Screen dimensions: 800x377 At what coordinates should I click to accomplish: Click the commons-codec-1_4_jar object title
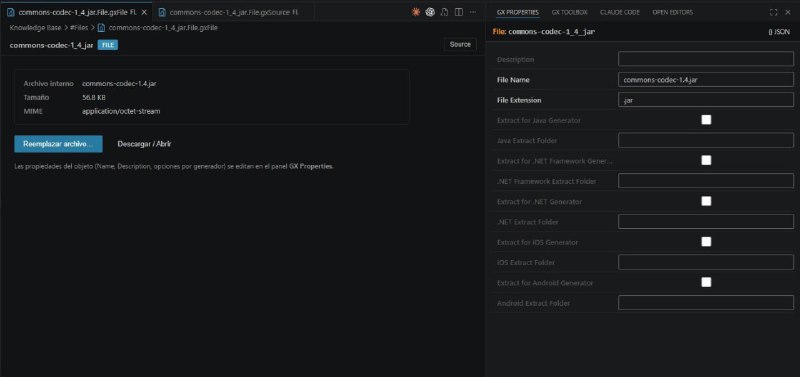[x=52, y=45]
